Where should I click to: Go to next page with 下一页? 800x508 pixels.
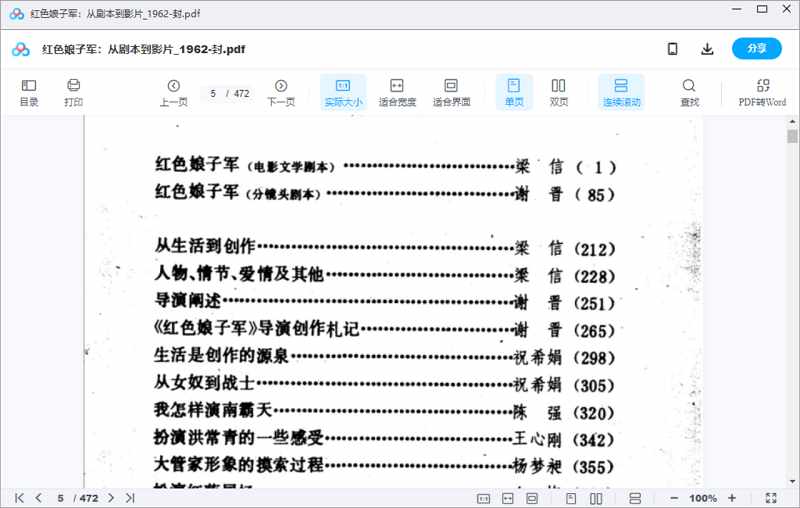[x=281, y=92]
